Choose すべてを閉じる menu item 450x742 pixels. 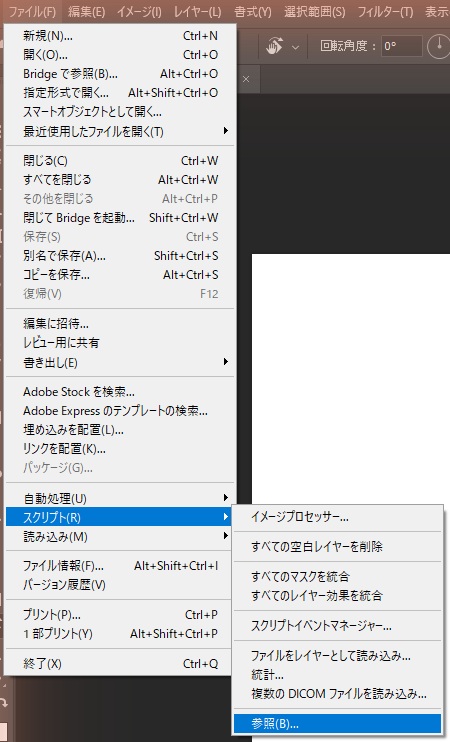tap(120, 179)
